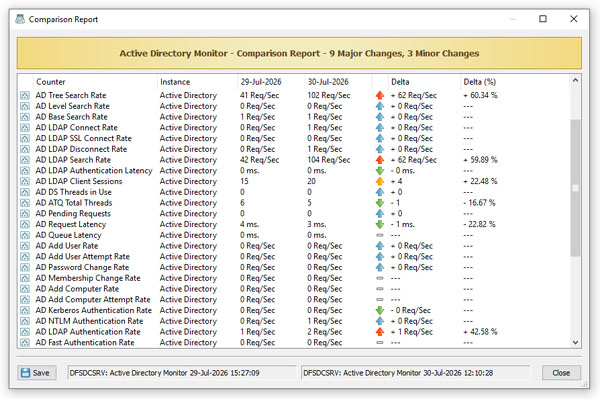This screenshot has width=600, height=399.
Task: Click the '+ 60.34 %' delta percent value
Action: tap(480, 95)
